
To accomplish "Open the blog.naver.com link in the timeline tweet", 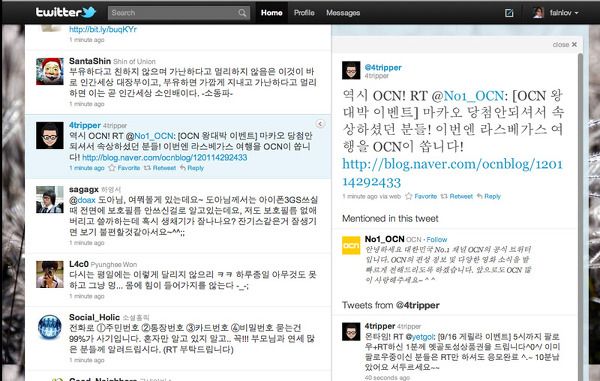I will coord(165,157).
